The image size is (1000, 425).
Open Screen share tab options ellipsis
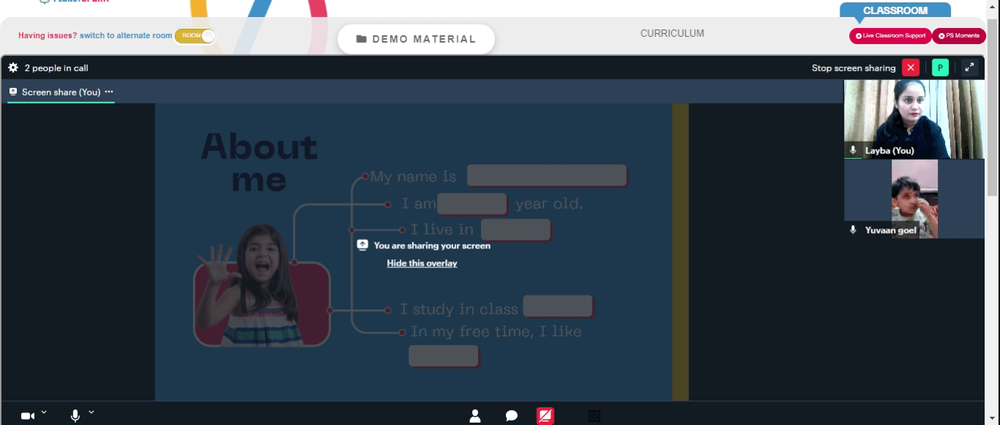[x=109, y=92]
